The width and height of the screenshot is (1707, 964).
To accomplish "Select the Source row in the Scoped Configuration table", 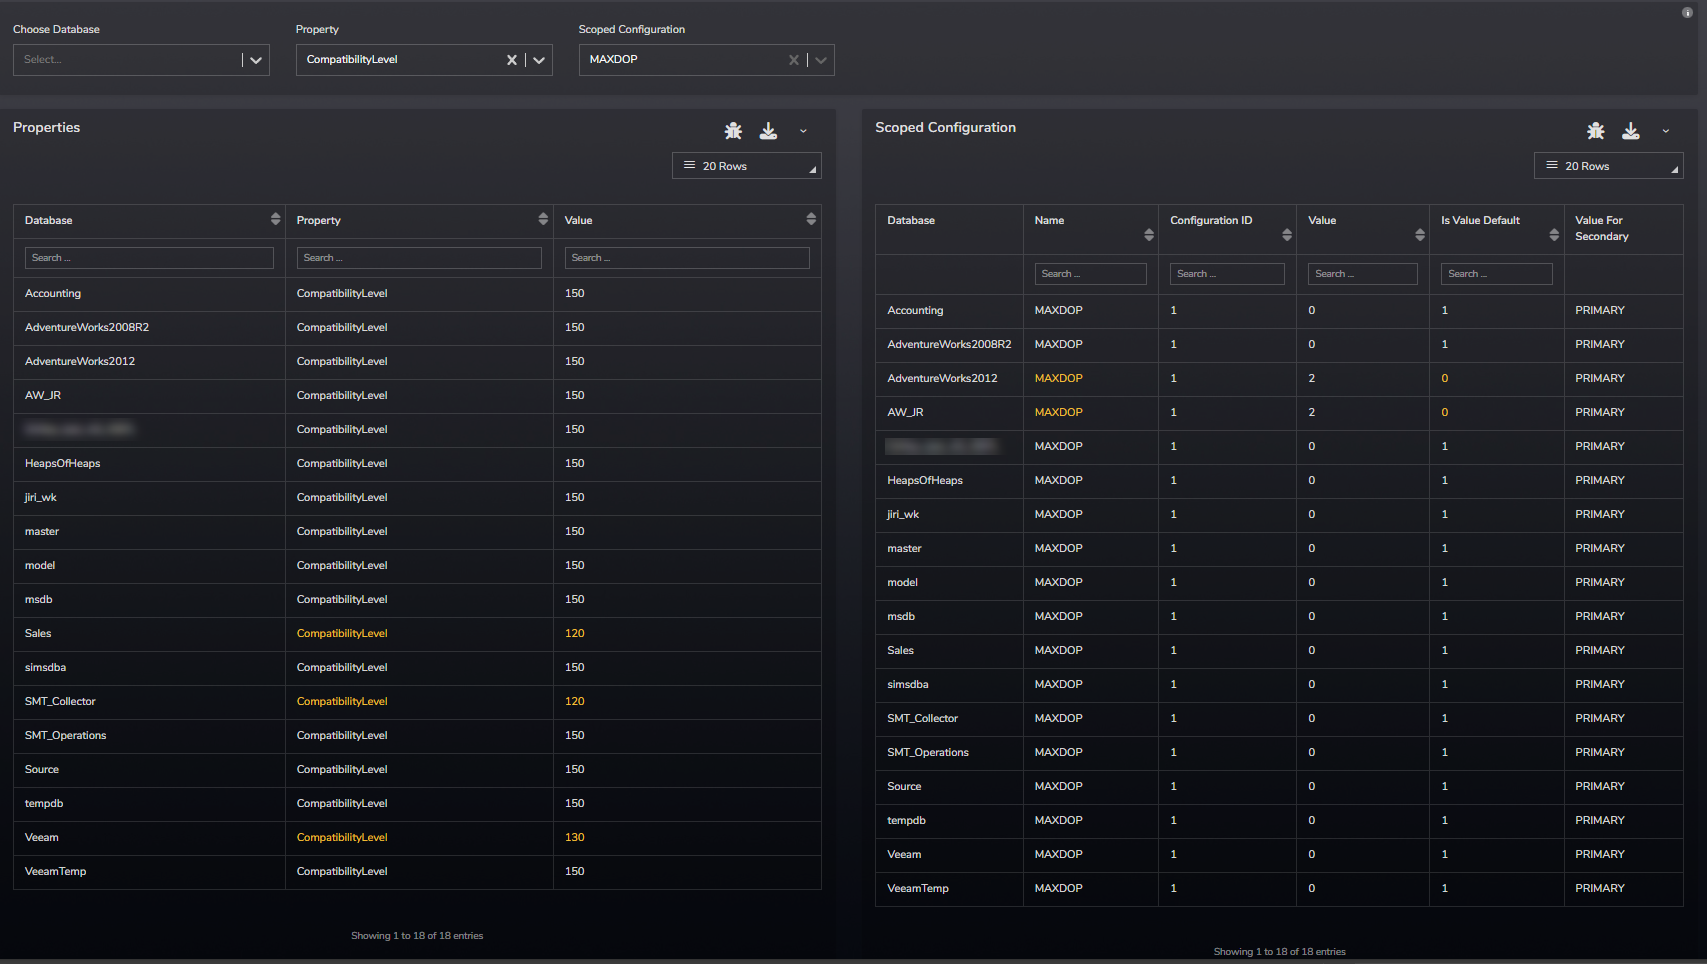I will pos(1279,787).
